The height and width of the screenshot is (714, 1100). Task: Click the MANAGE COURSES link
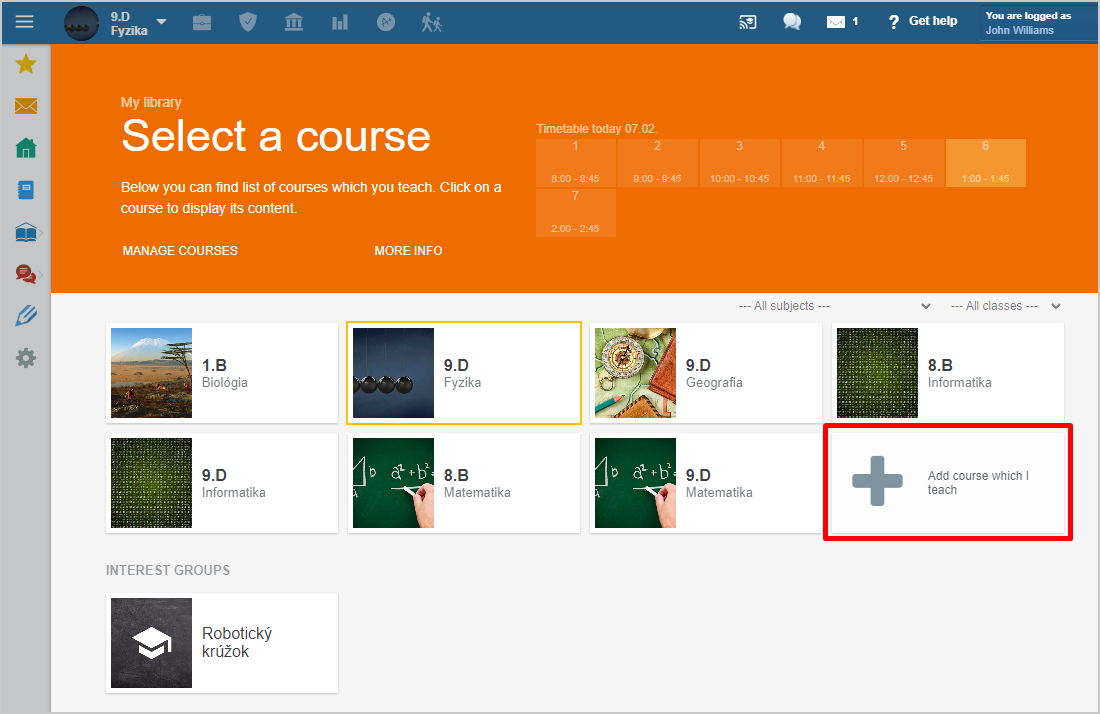tap(180, 251)
